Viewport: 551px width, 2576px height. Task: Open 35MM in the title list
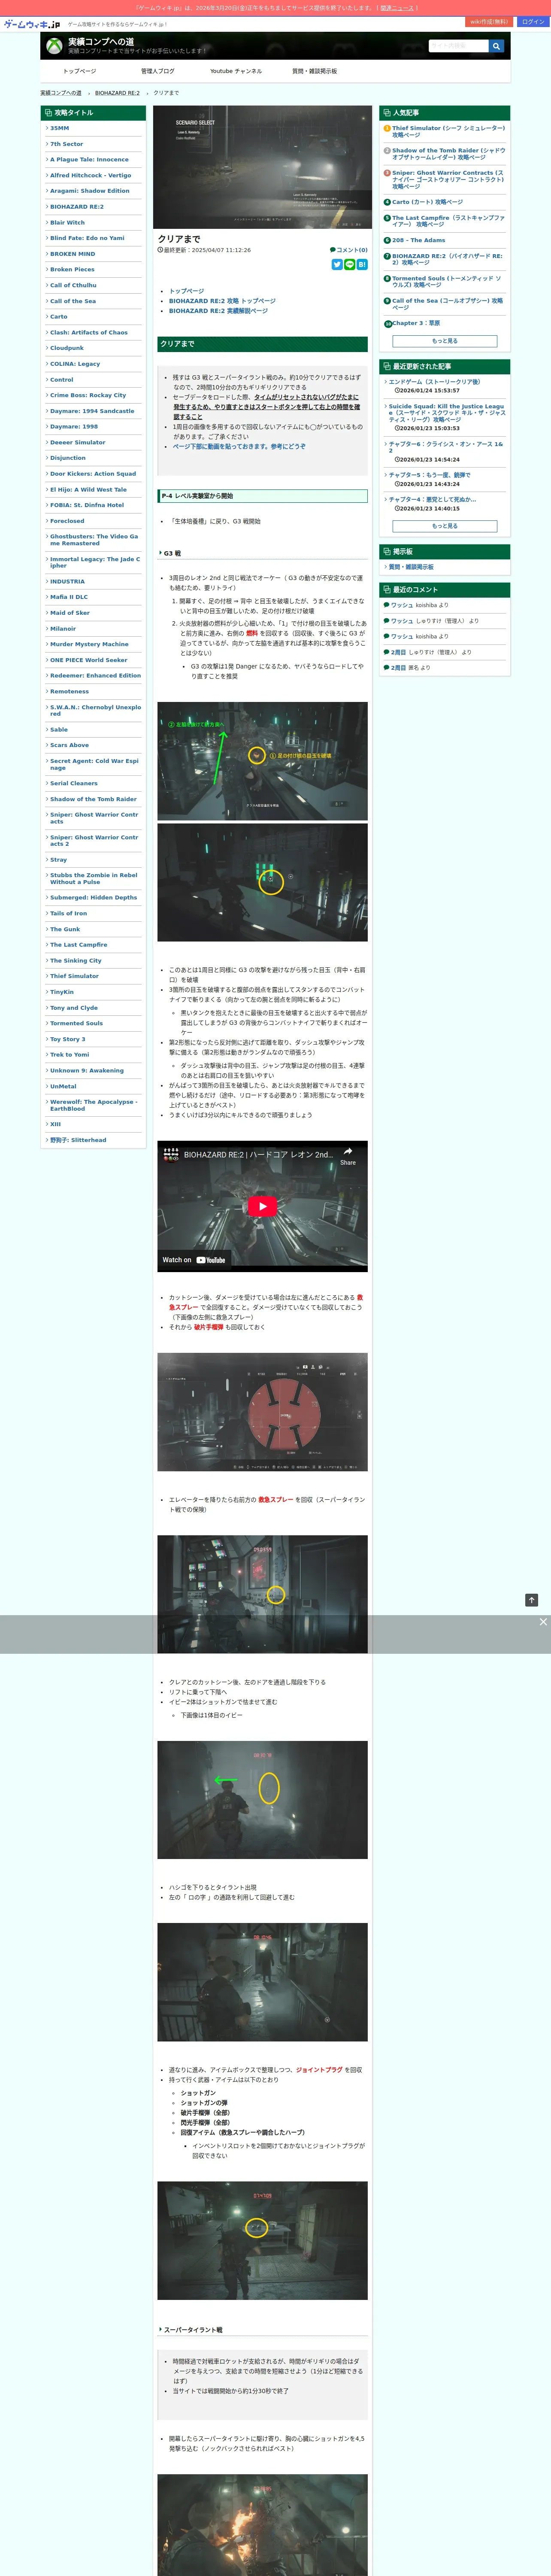(x=60, y=128)
